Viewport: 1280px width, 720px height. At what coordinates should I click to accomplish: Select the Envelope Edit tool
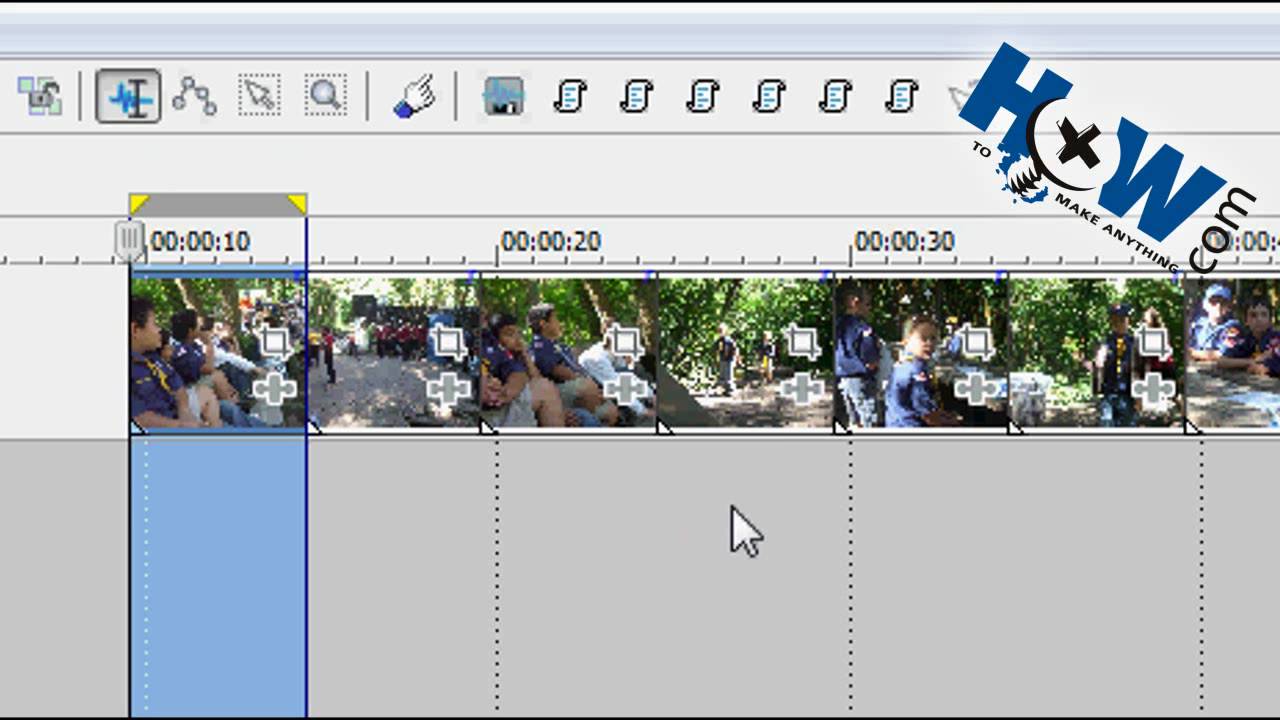[x=194, y=97]
